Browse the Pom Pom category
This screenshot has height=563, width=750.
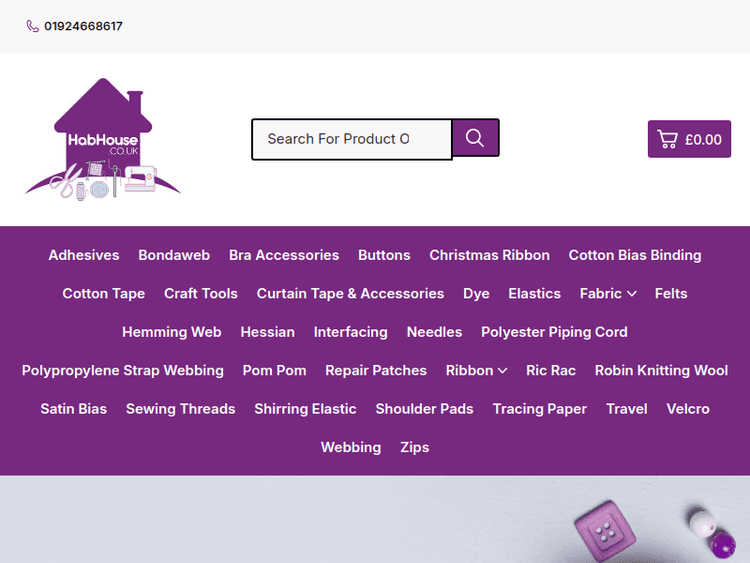(275, 370)
